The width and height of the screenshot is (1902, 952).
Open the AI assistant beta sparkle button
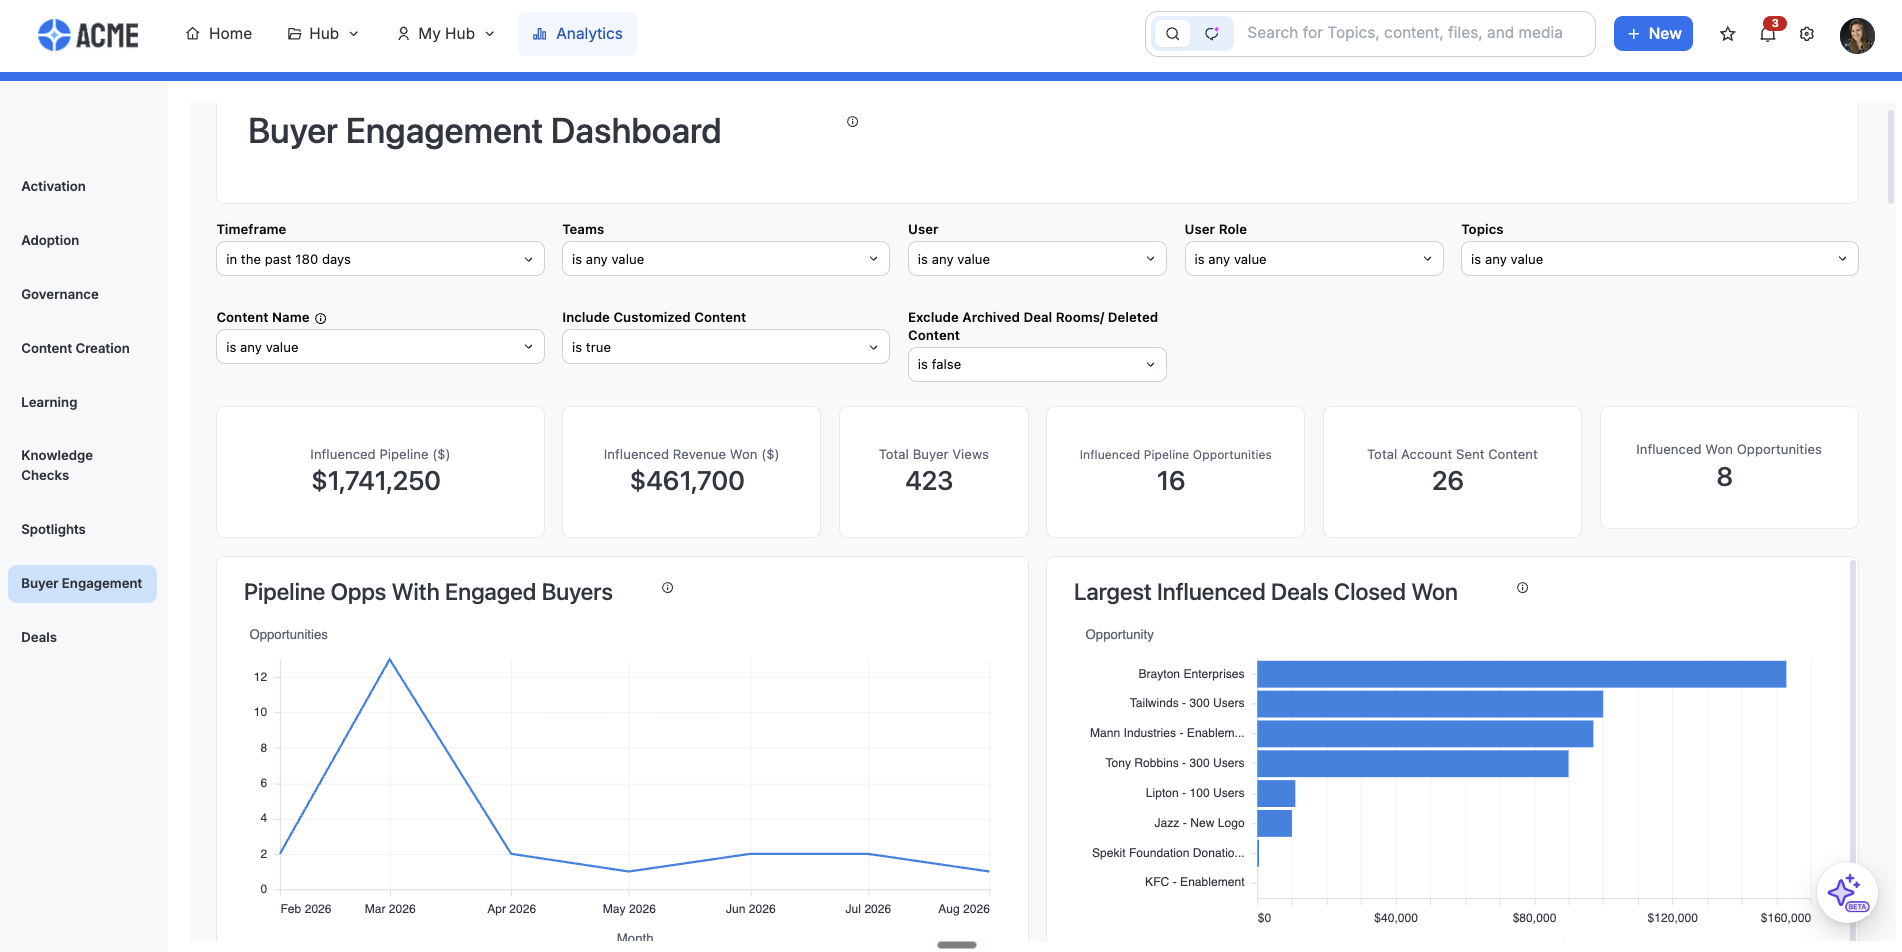tap(1846, 892)
